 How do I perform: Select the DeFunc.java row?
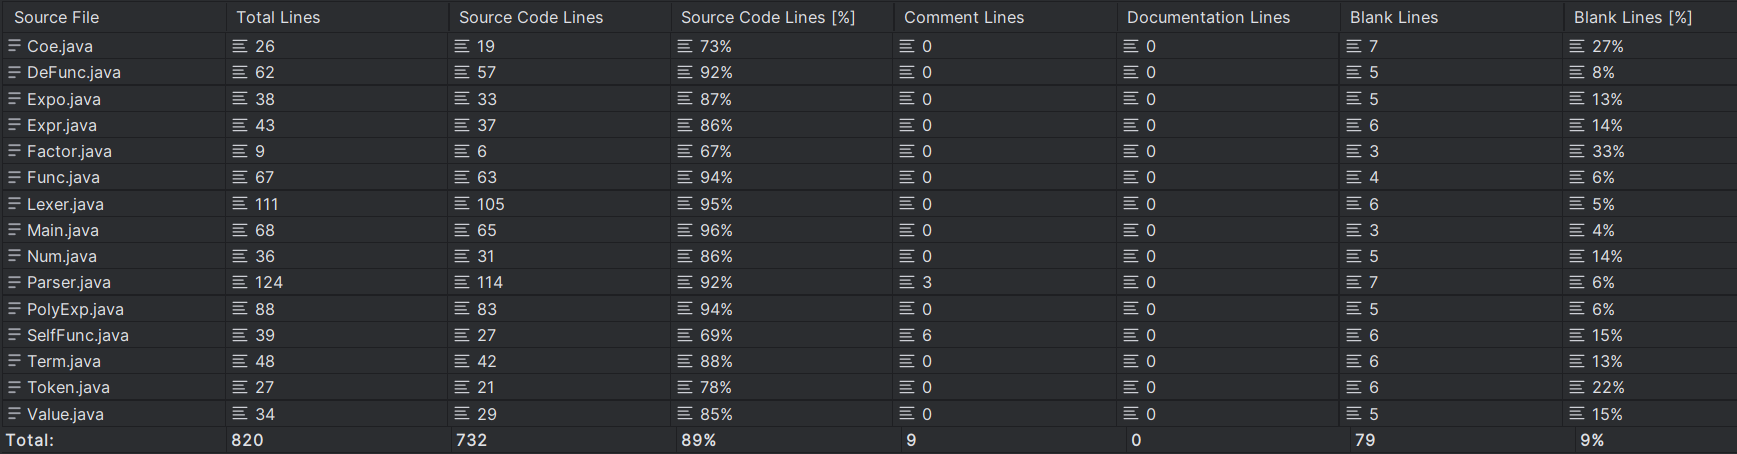click(868, 72)
